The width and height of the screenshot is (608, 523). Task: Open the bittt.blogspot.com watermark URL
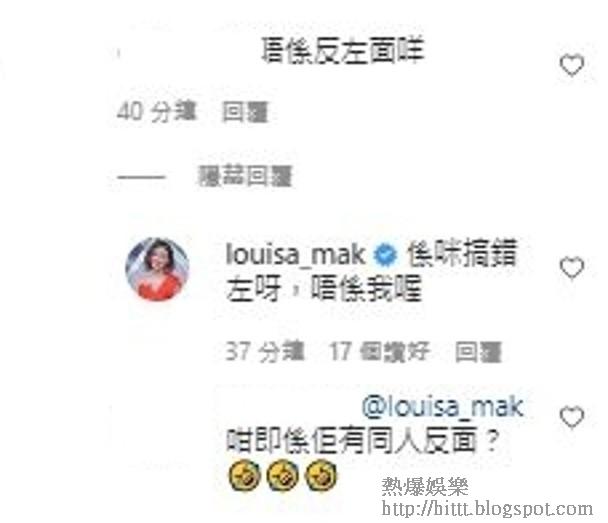click(x=487, y=509)
